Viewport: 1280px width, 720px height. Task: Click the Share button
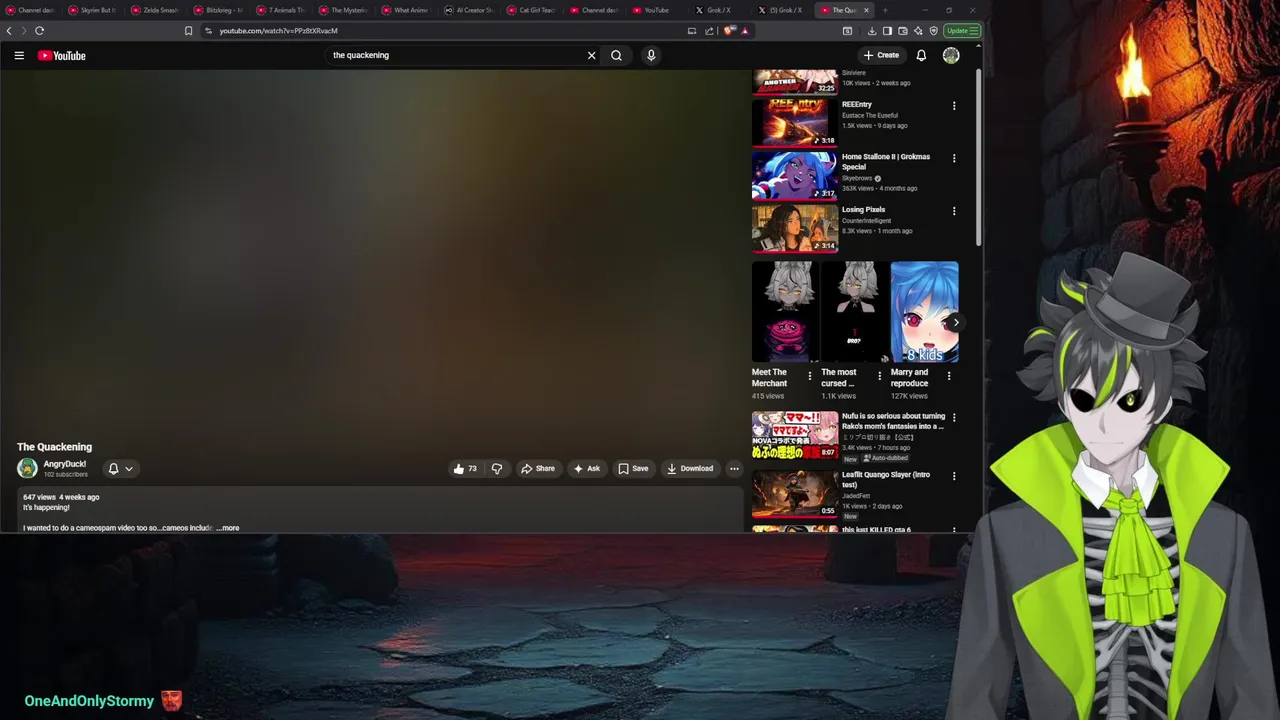click(538, 468)
